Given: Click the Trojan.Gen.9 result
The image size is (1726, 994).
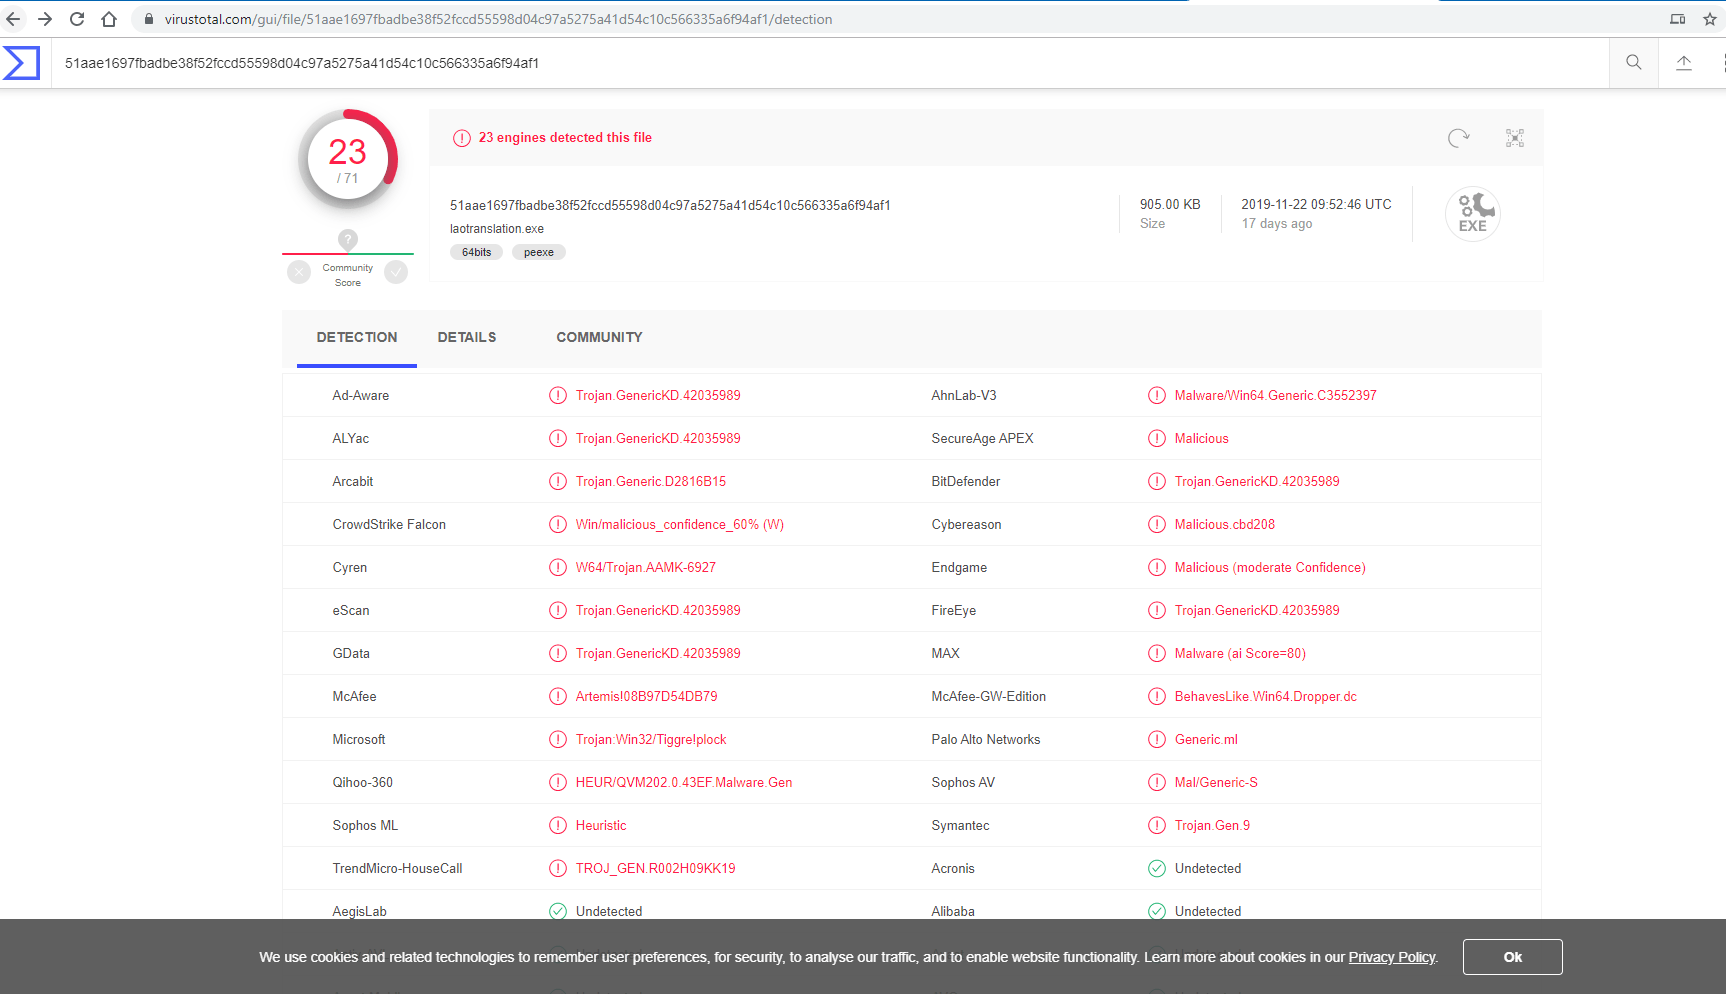Looking at the screenshot, I should tap(1212, 825).
